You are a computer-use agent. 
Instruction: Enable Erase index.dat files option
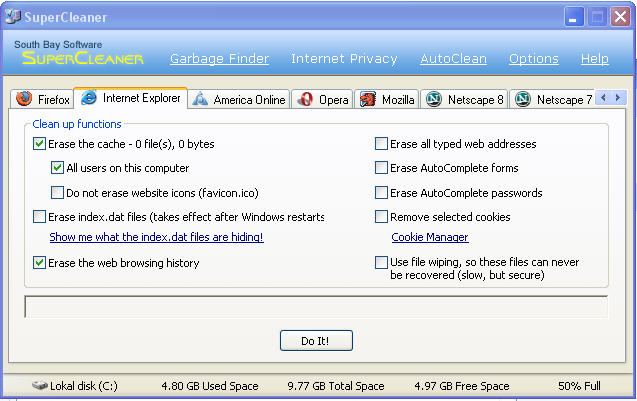(x=39, y=217)
